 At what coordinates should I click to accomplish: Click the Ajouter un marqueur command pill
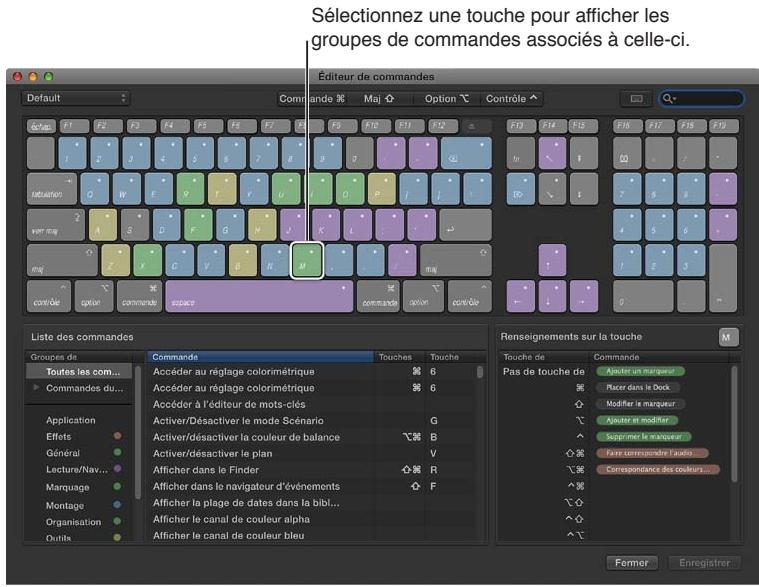click(x=640, y=371)
